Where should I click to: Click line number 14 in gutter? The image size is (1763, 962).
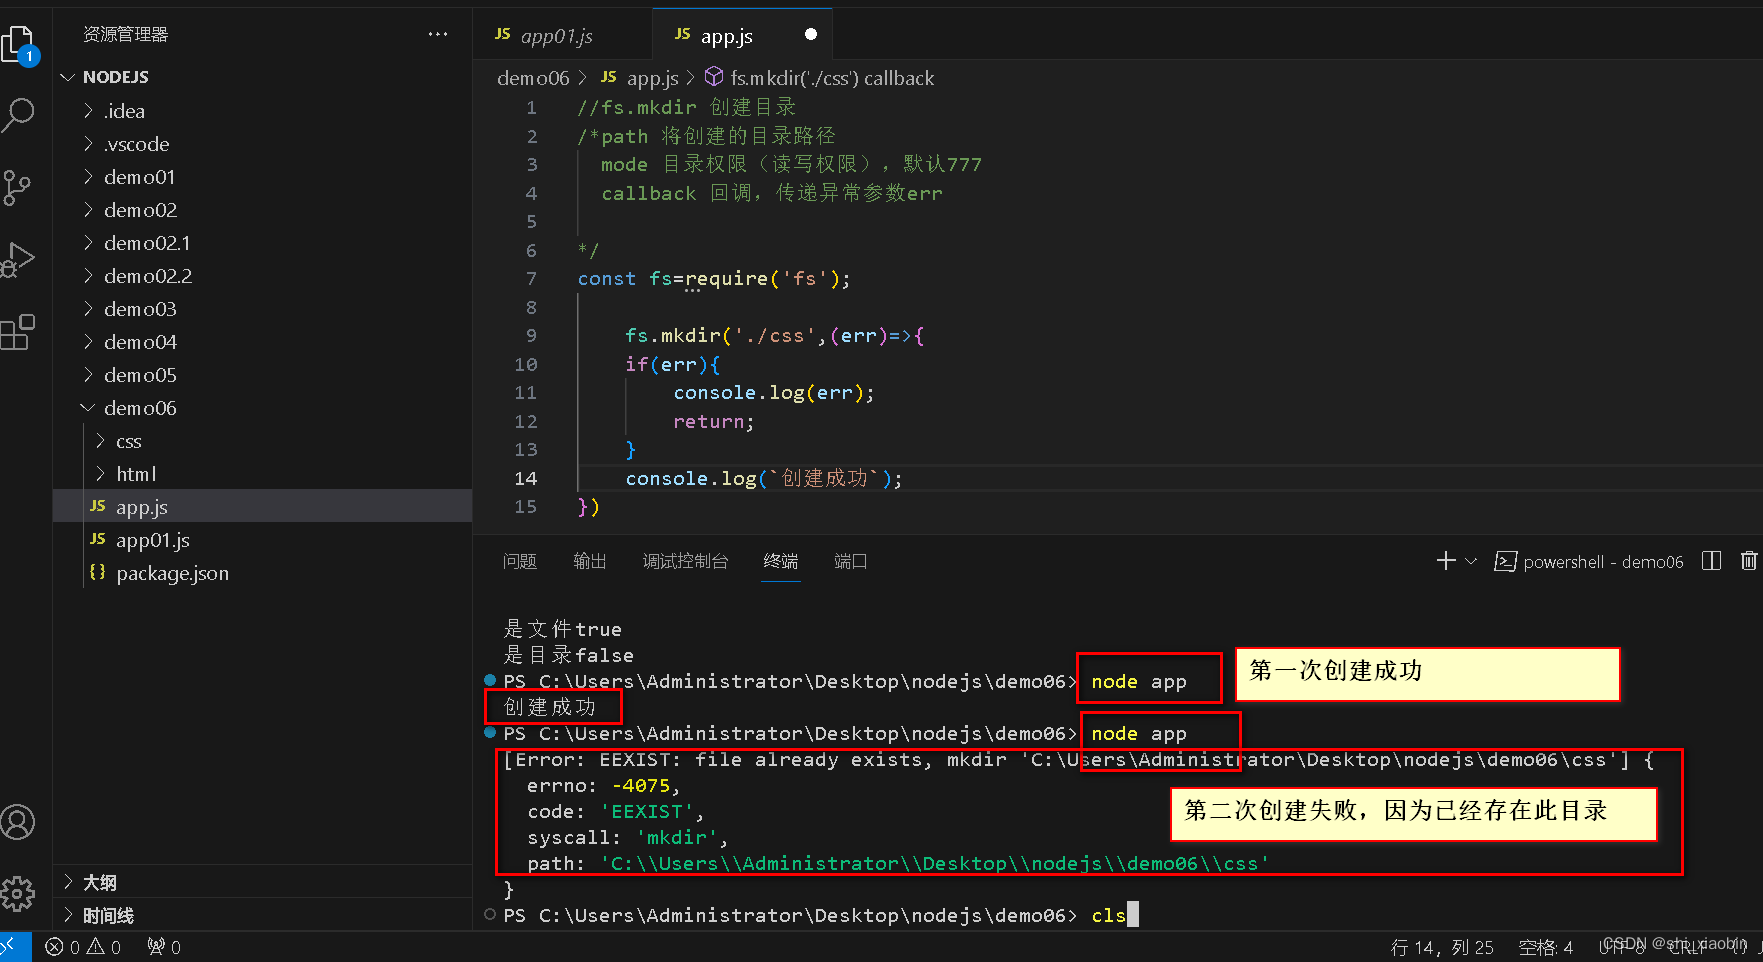point(525,478)
